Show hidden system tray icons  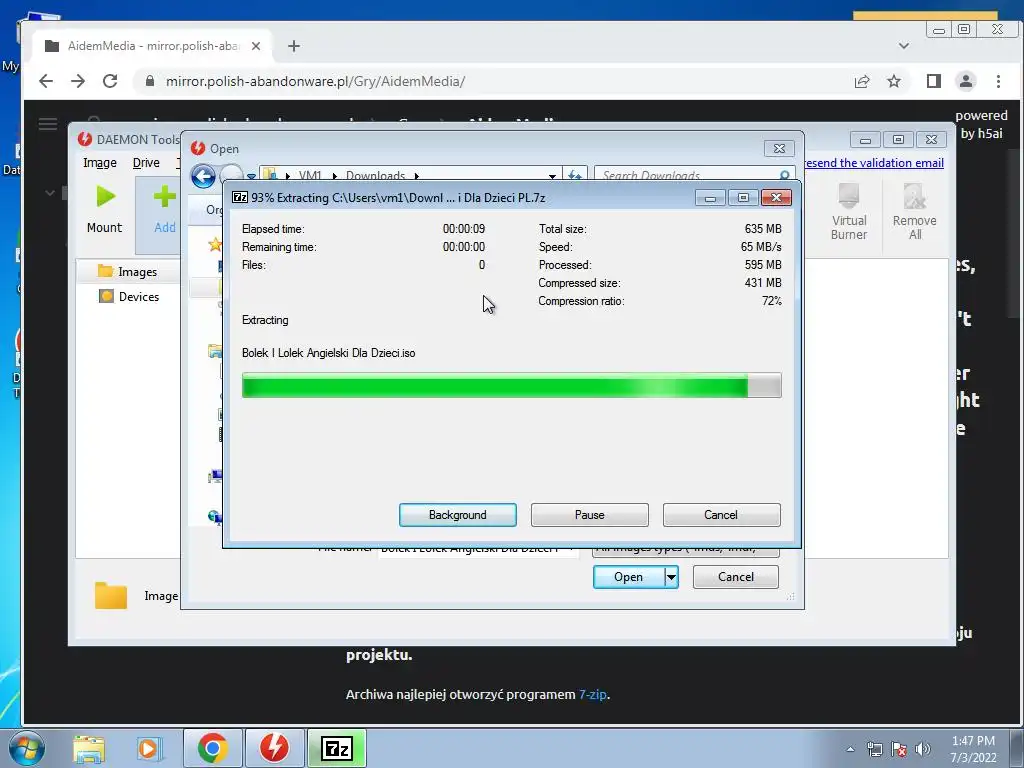point(850,749)
